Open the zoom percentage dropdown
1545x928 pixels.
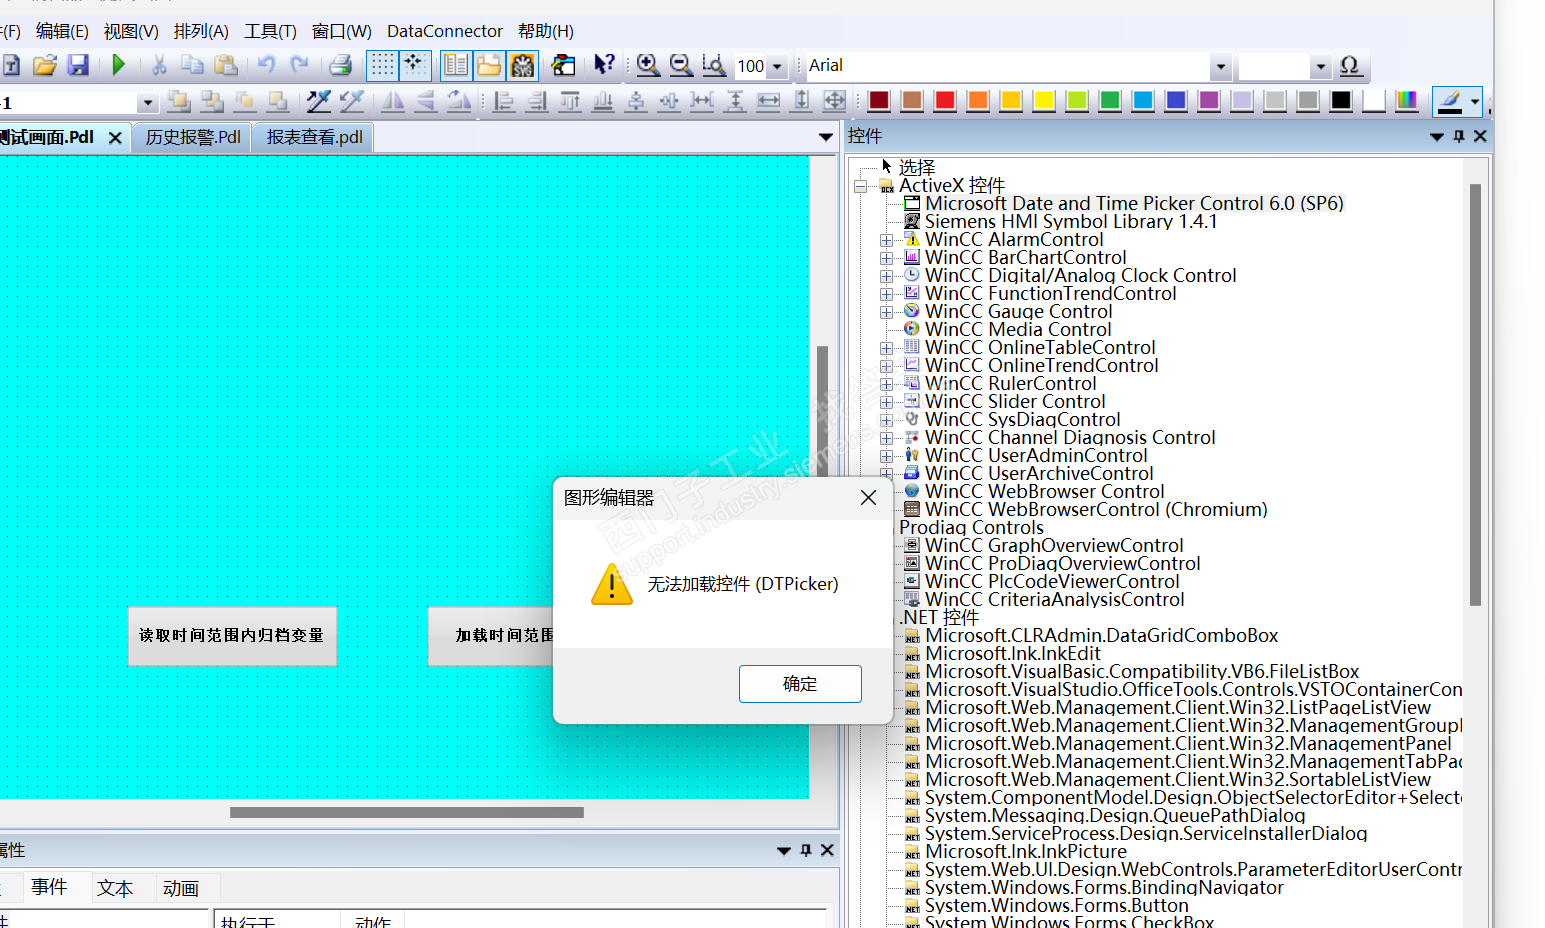click(x=777, y=67)
